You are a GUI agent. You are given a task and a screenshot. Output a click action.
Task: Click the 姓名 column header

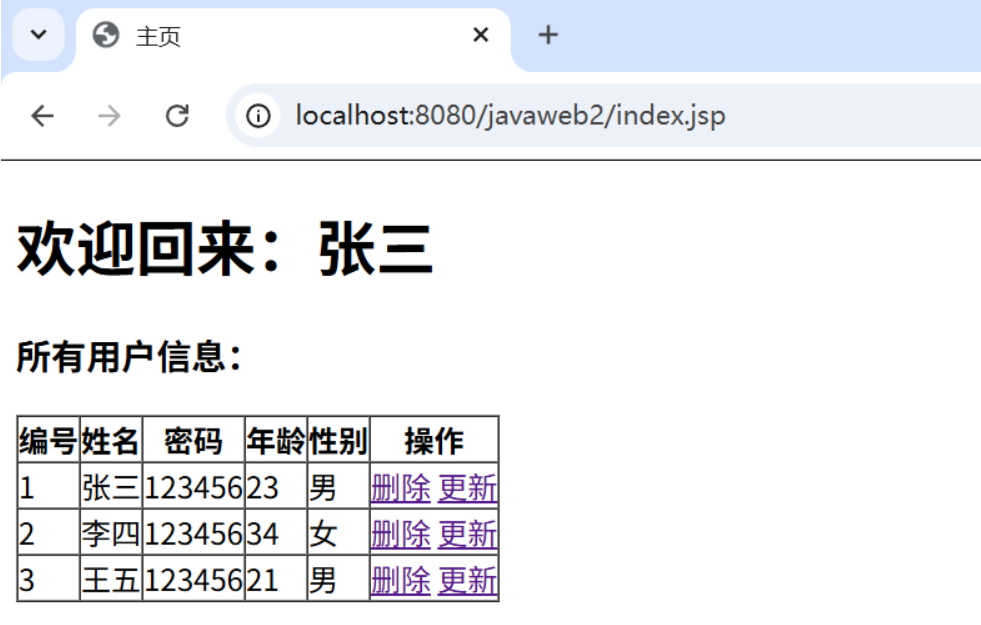pyautogui.click(x=111, y=440)
